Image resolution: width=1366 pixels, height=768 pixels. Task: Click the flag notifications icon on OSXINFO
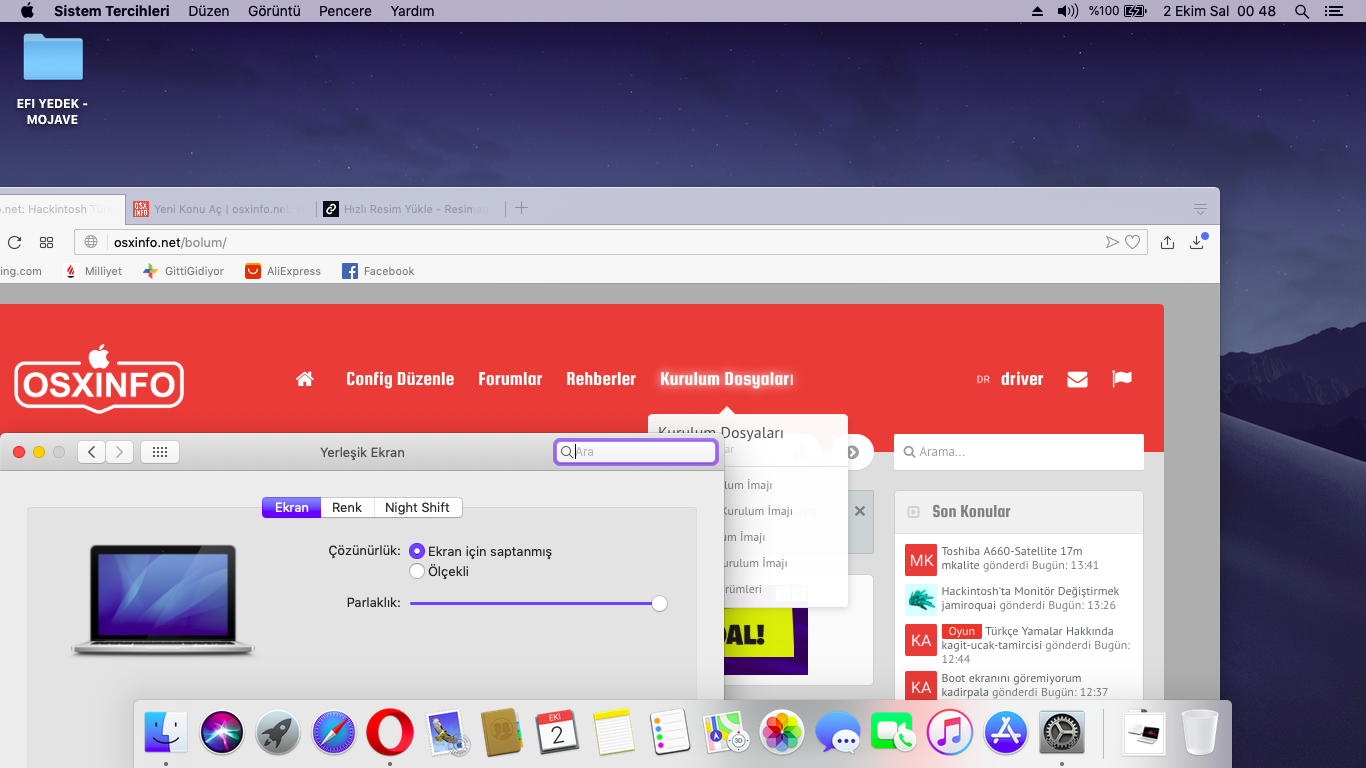[x=1122, y=379]
